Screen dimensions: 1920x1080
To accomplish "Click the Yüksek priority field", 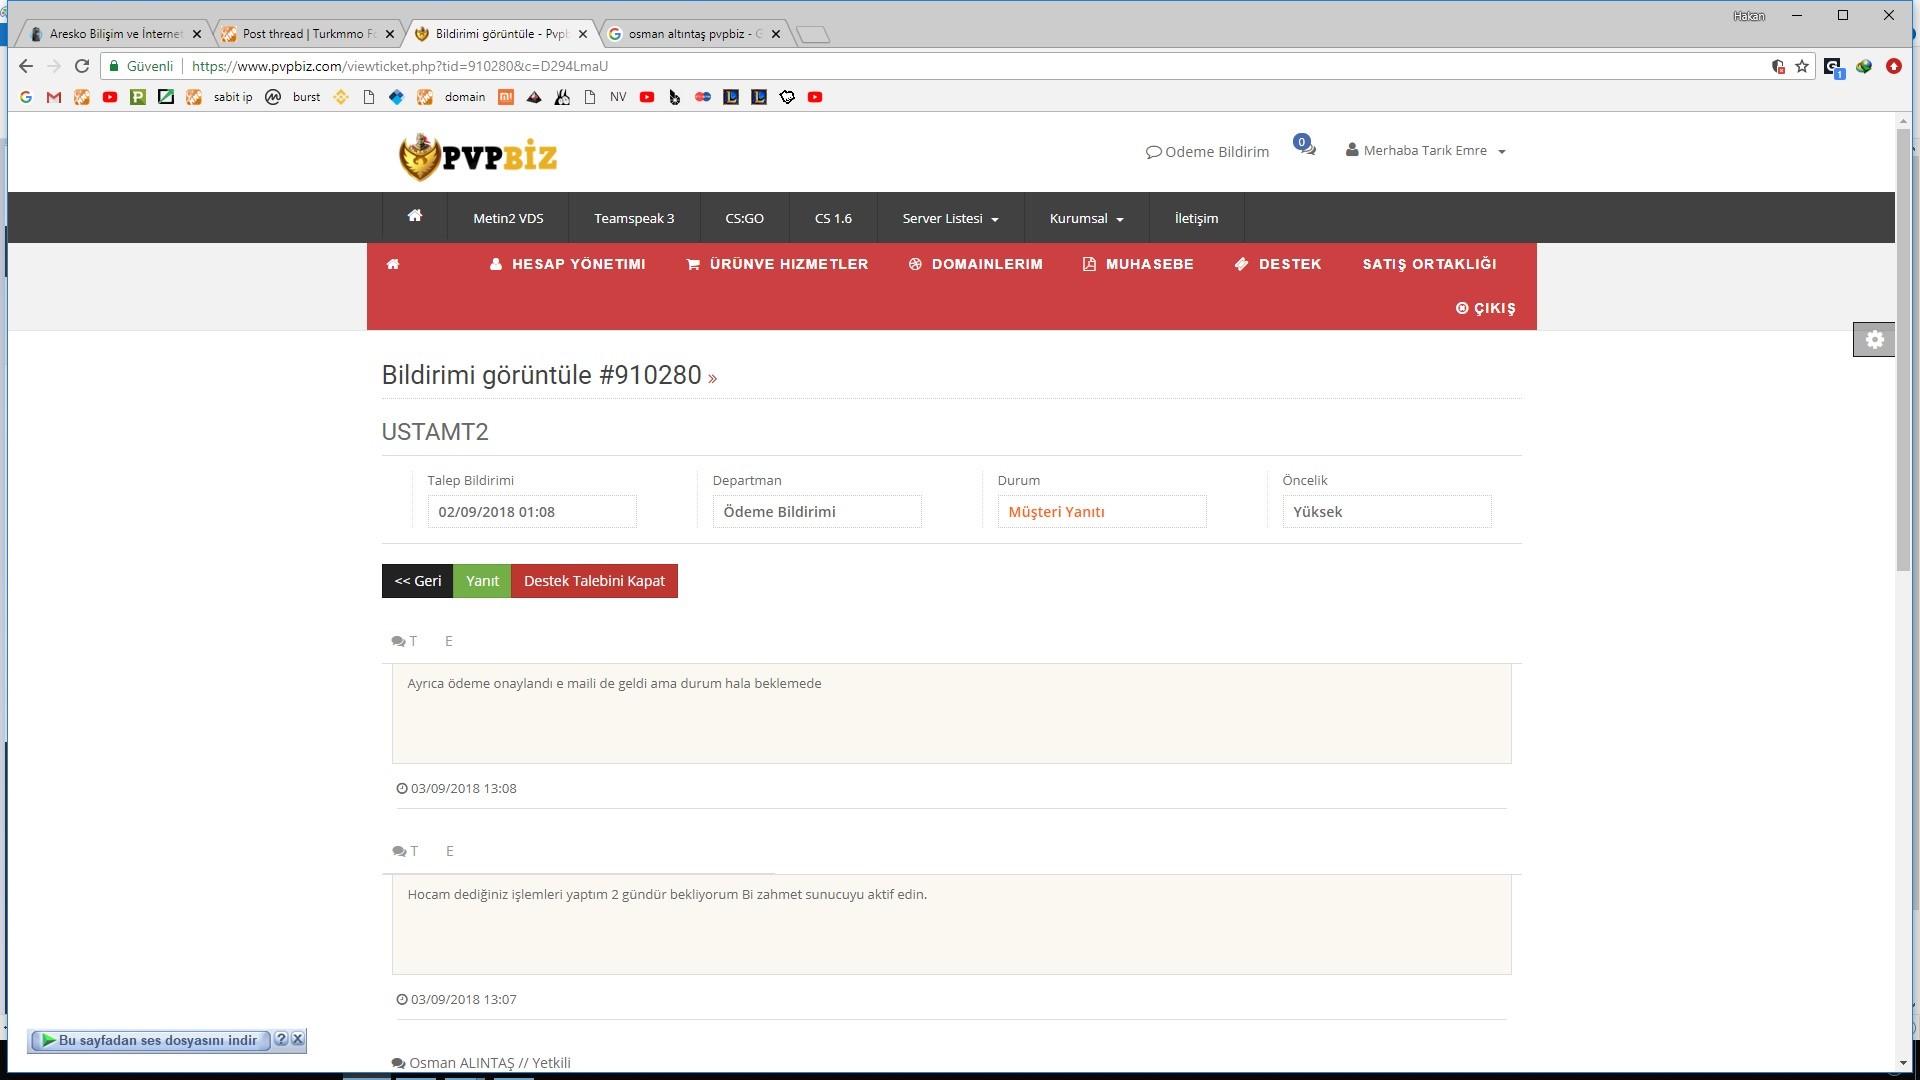I will [1387, 512].
